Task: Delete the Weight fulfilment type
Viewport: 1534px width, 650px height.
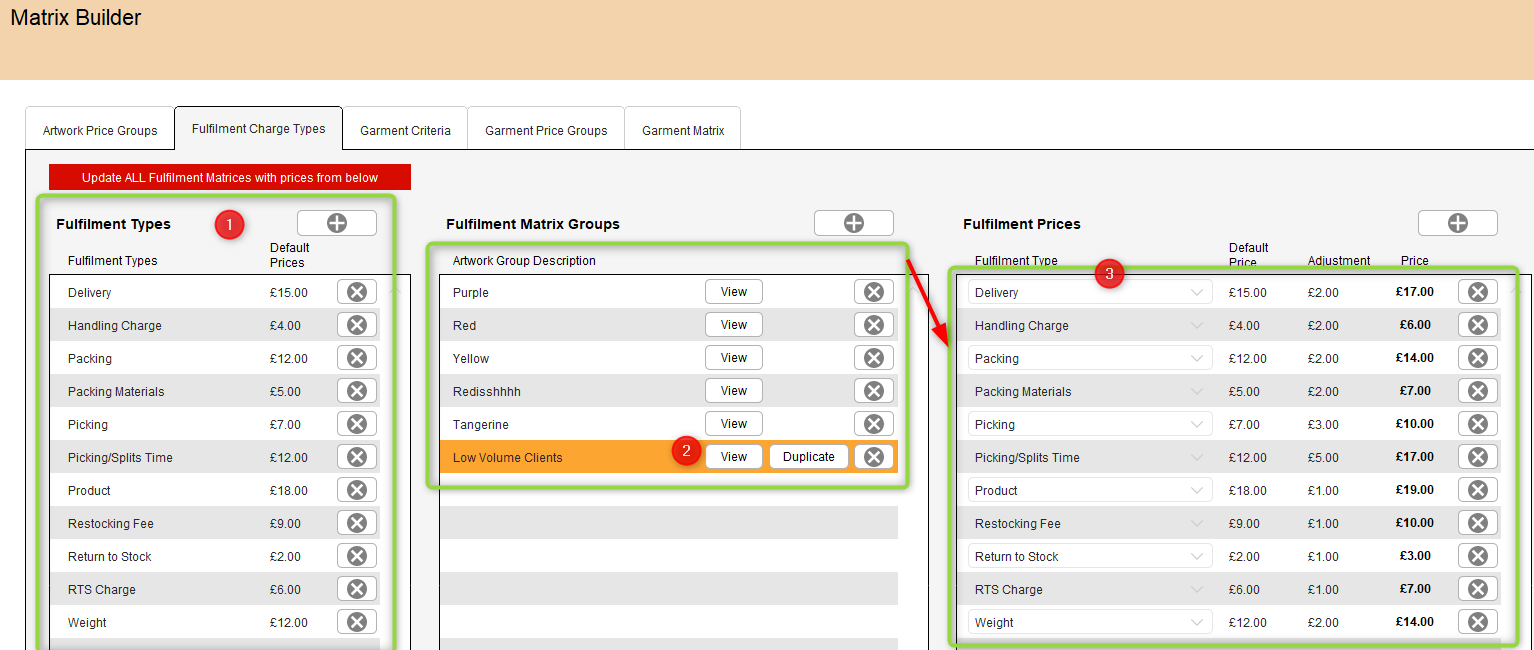Action: [x=357, y=622]
